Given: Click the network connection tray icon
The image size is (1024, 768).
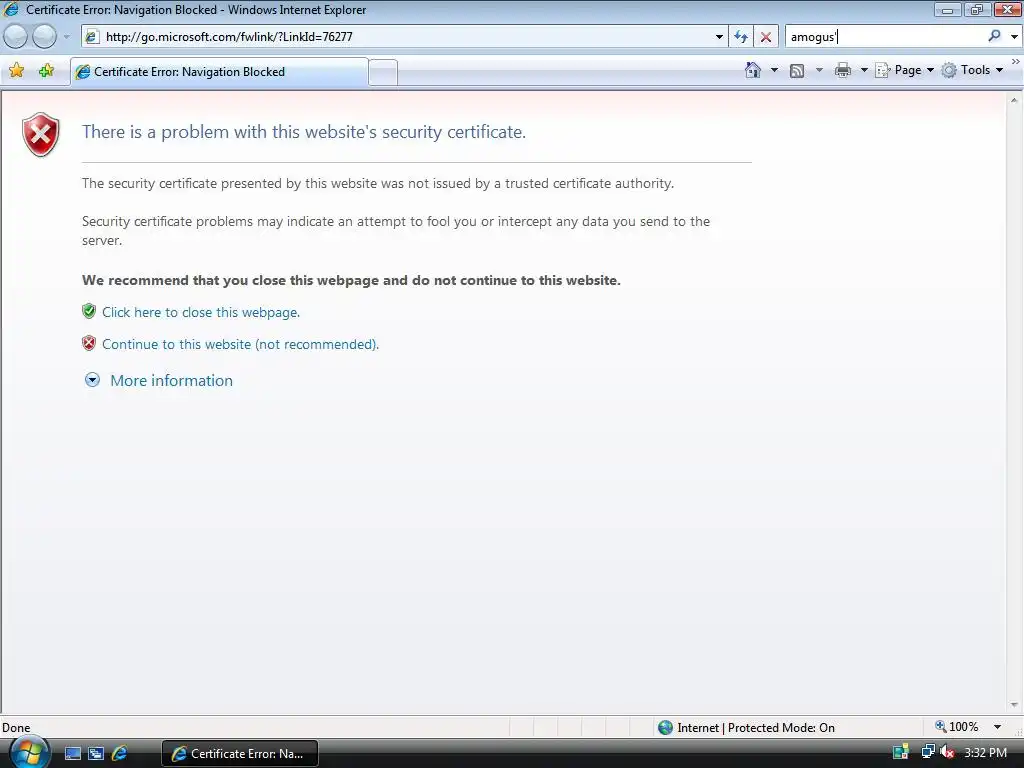Looking at the screenshot, I should 927,752.
